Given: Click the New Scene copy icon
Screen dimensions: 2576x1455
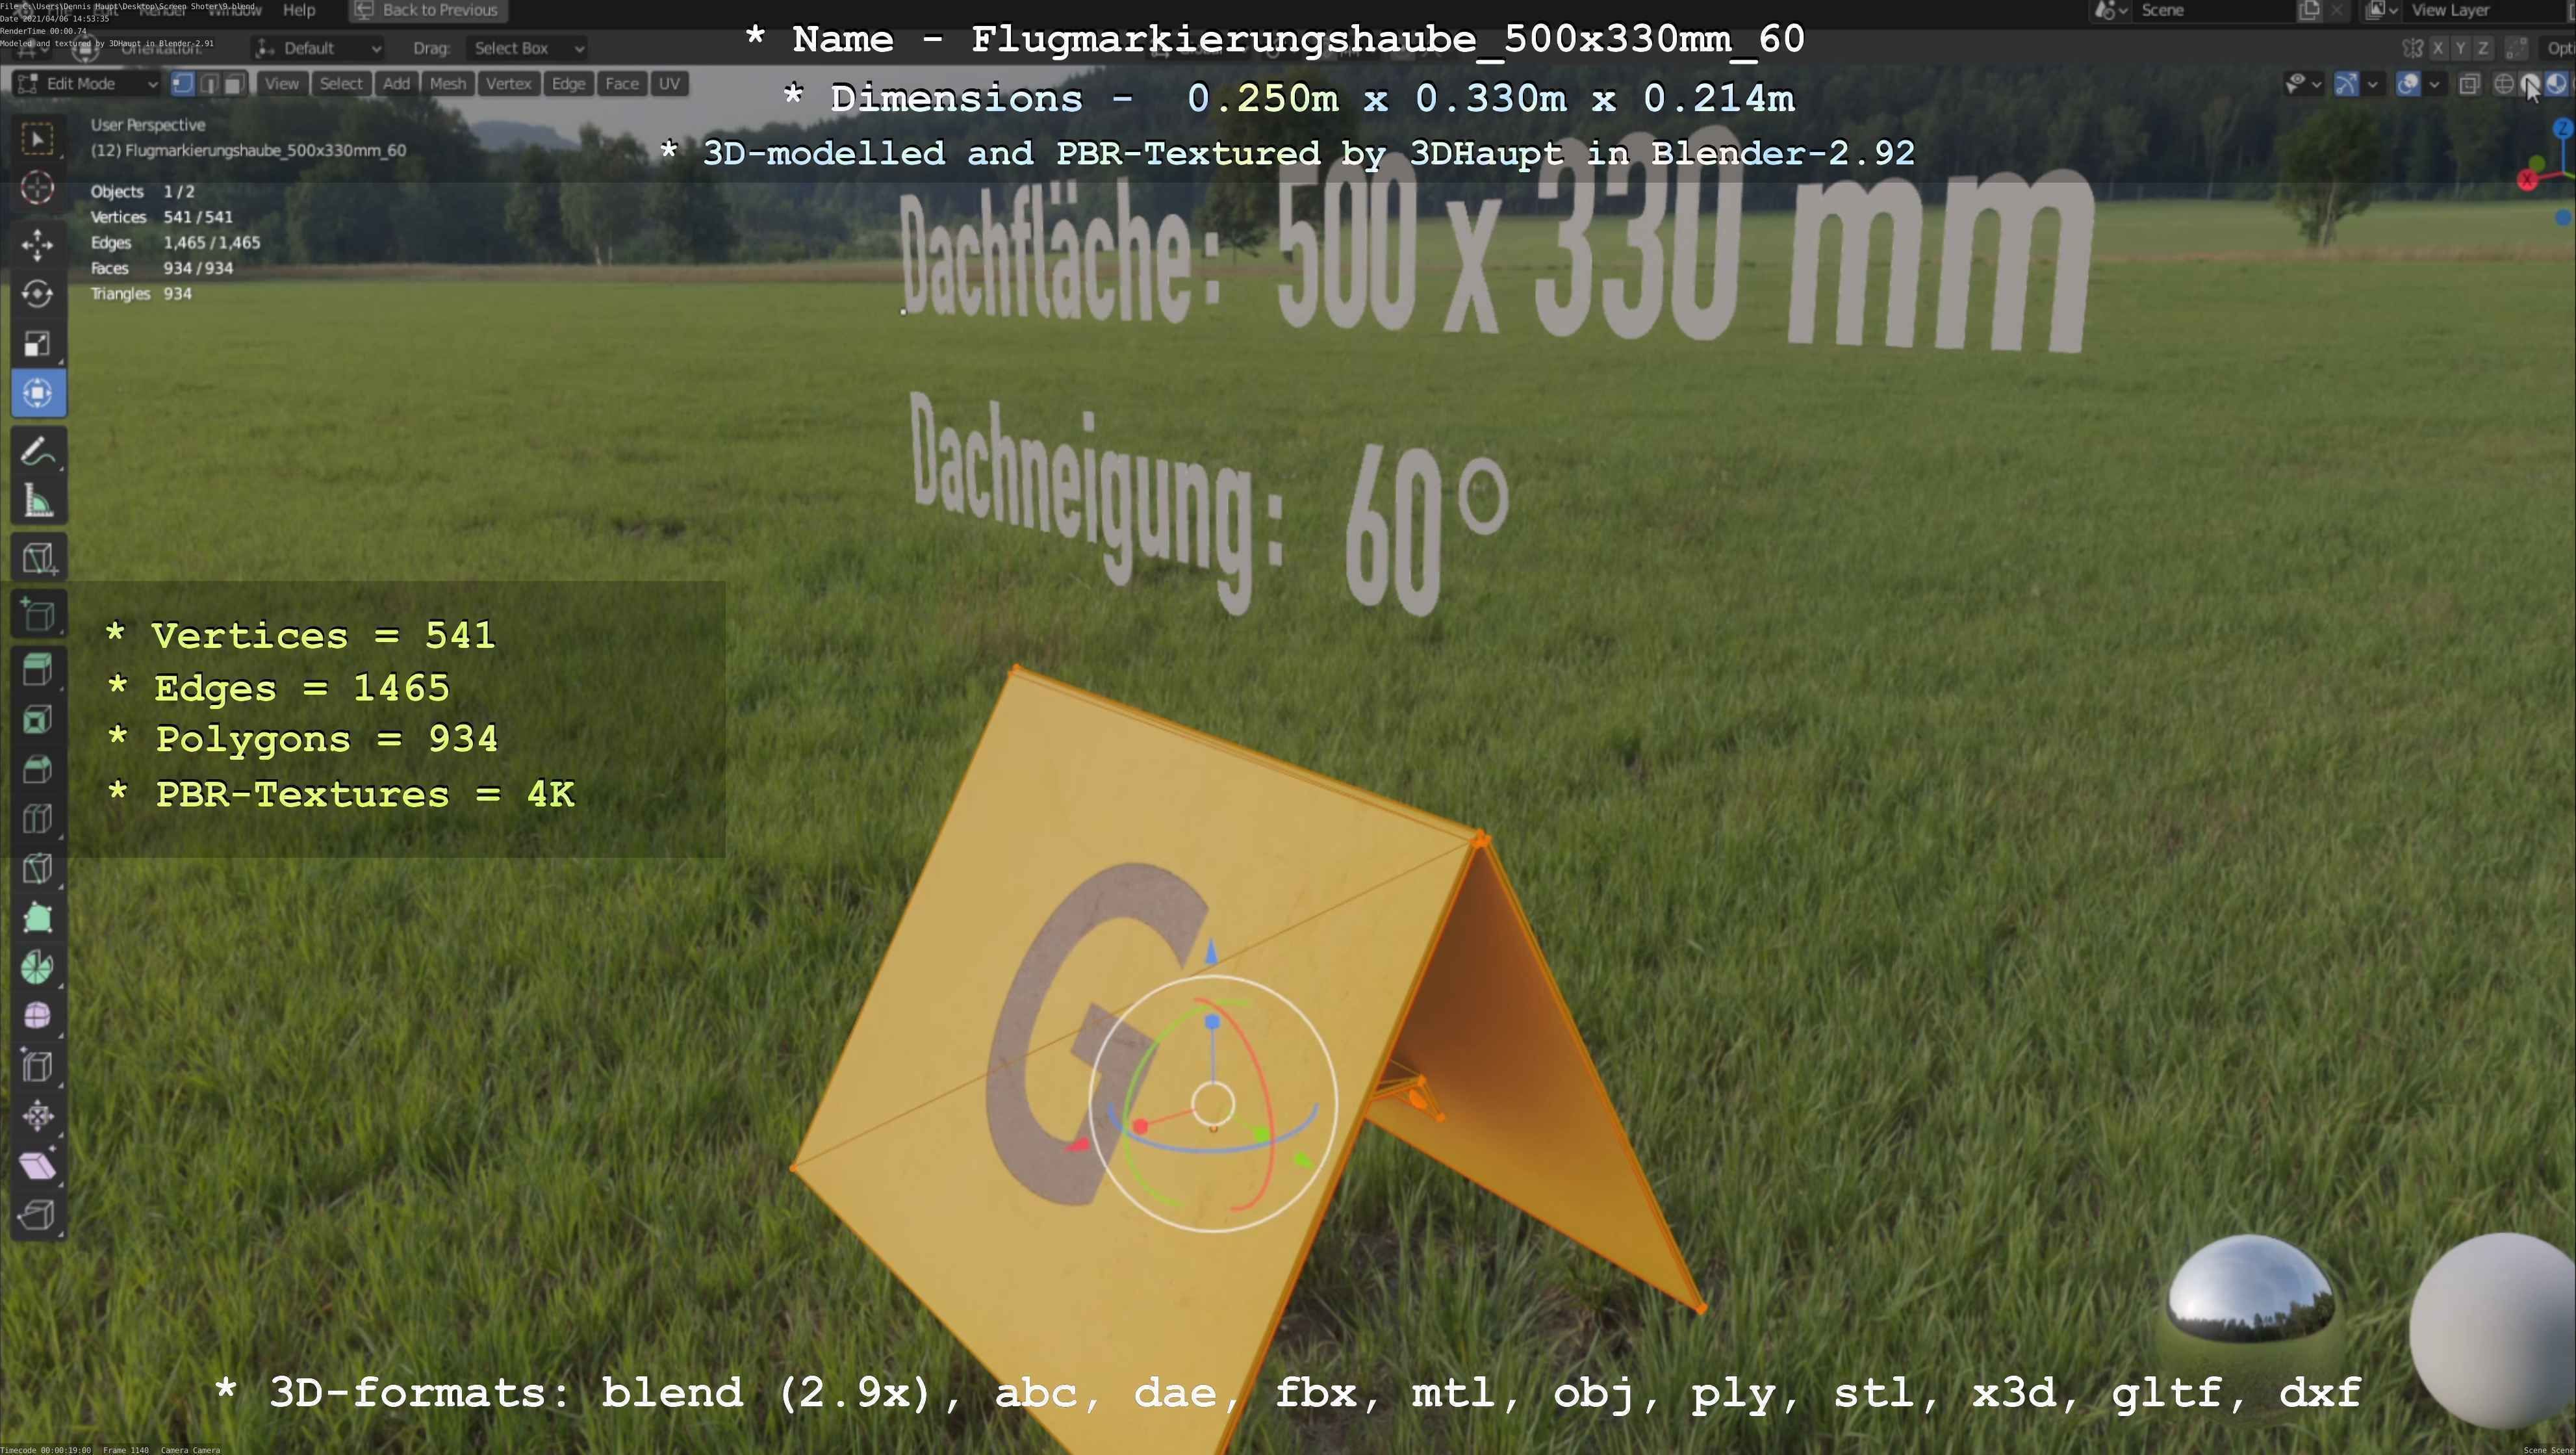Looking at the screenshot, I should 2309,10.
